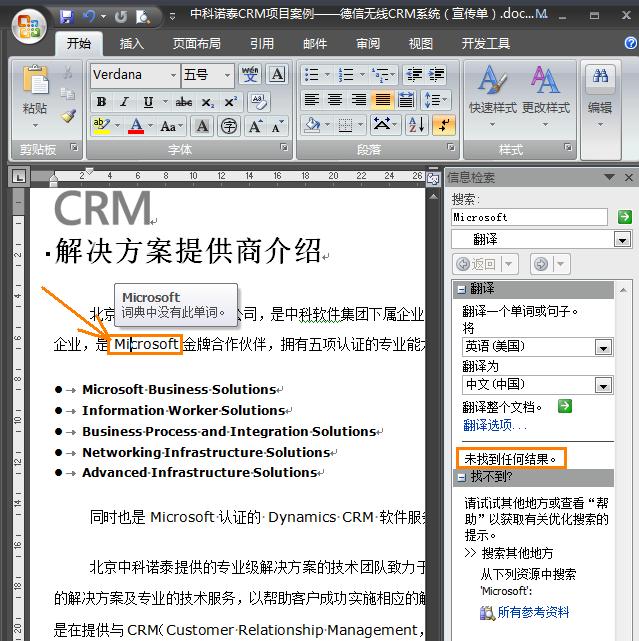
Task: Open the 翻译 service dropdown
Action: (623, 240)
